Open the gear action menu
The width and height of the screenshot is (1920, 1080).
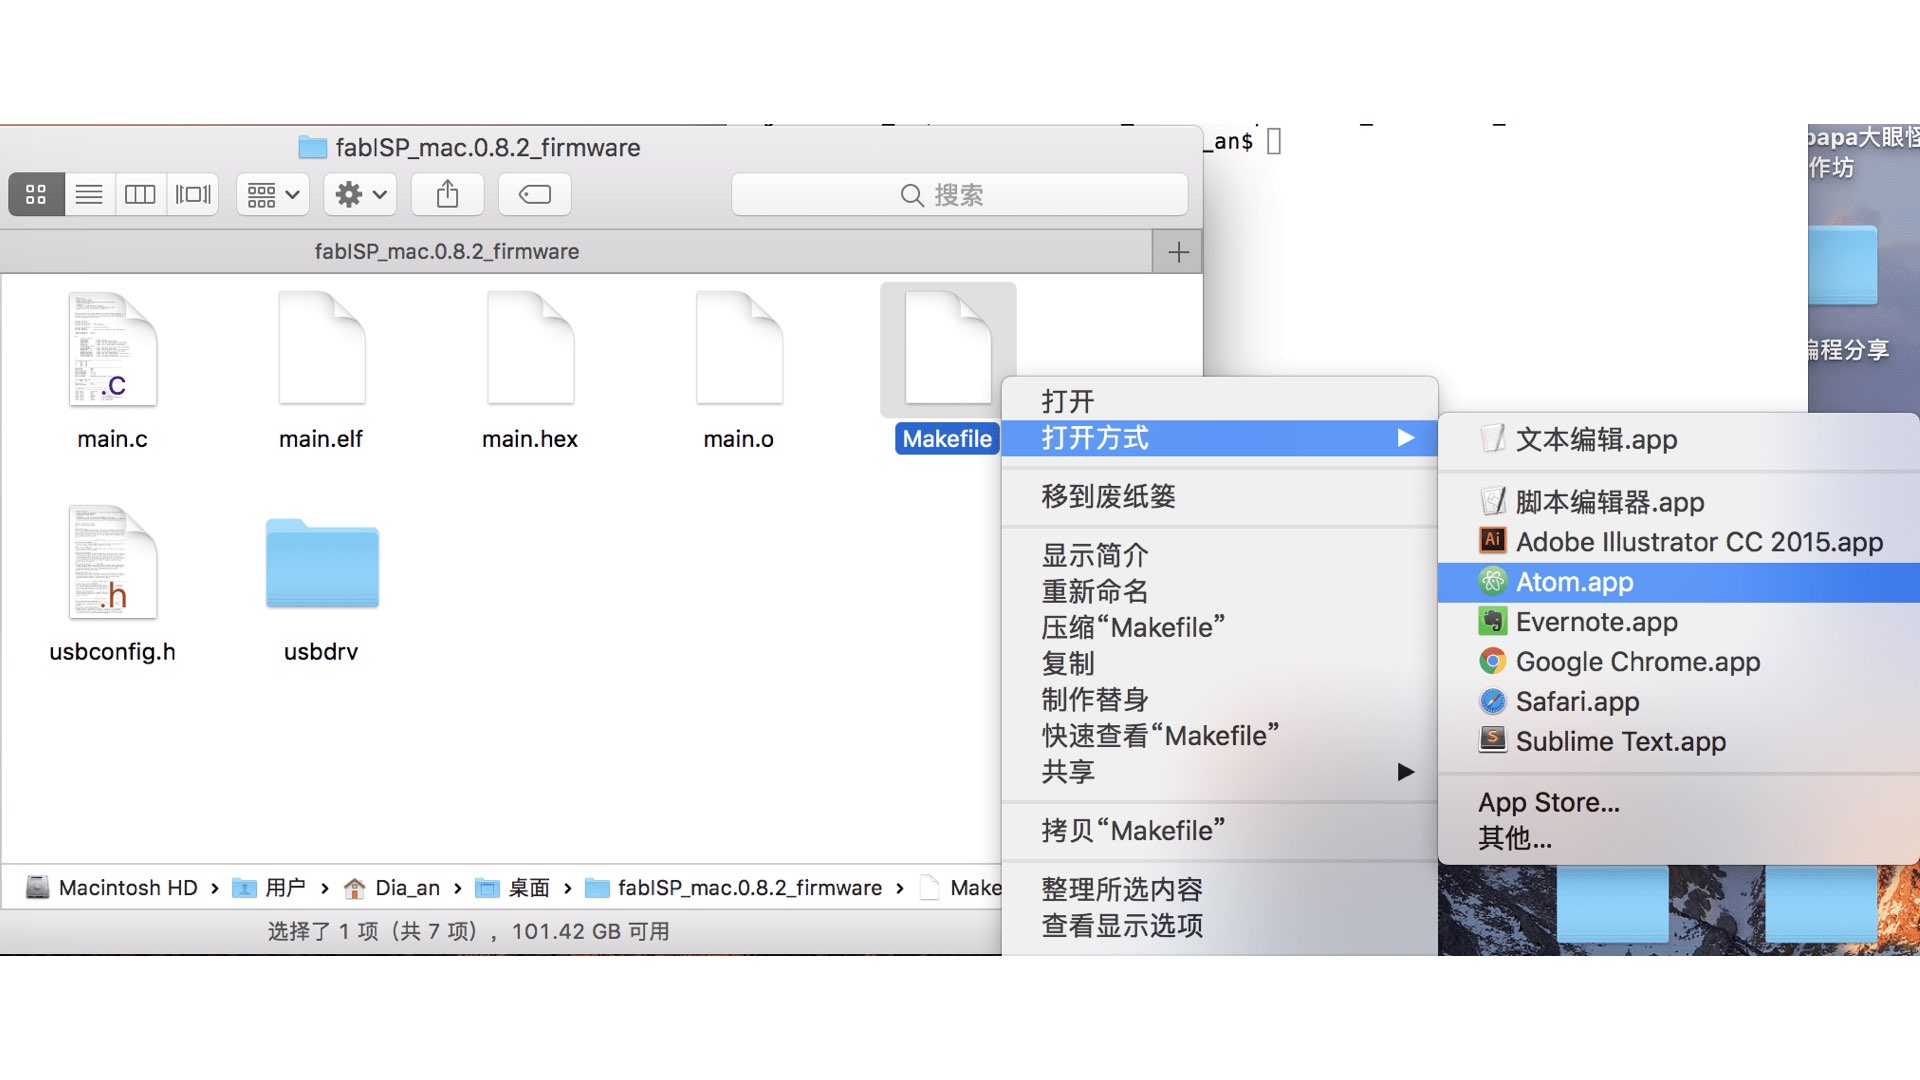pyautogui.click(x=360, y=194)
